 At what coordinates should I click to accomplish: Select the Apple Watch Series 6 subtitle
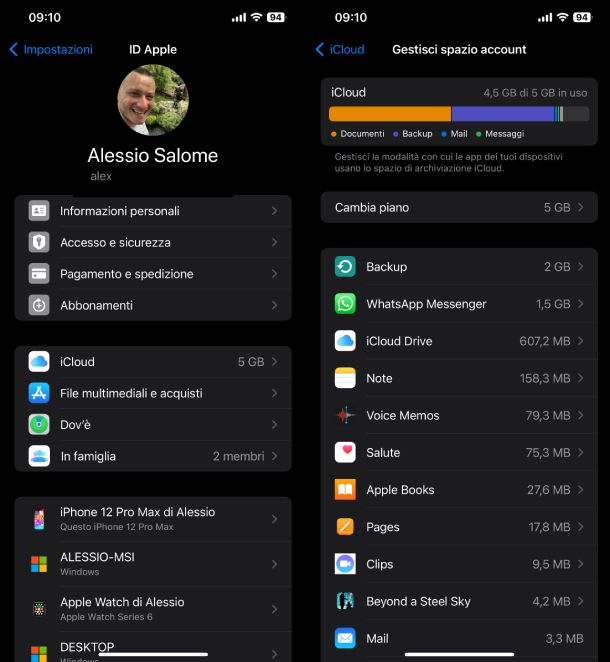click(106, 617)
